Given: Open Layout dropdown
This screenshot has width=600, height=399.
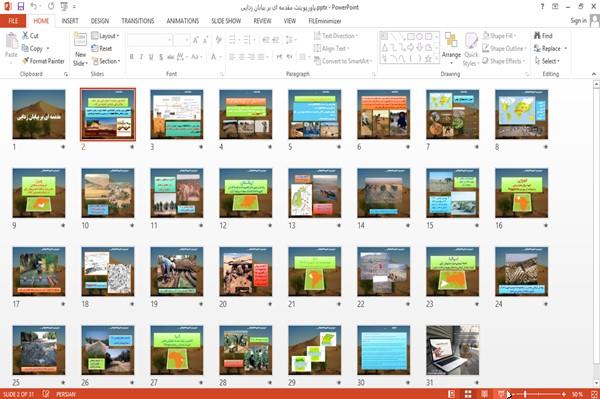Looking at the screenshot, I should [105, 36].
